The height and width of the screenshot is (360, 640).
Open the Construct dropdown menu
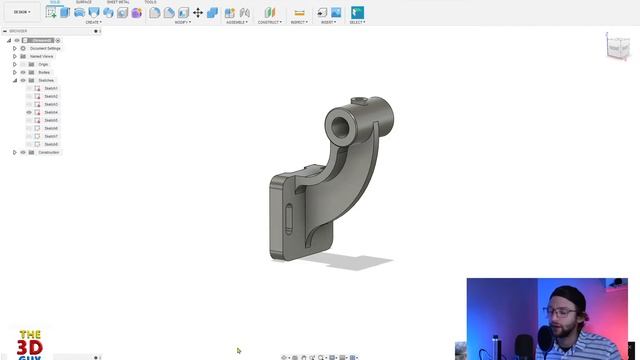270,22
